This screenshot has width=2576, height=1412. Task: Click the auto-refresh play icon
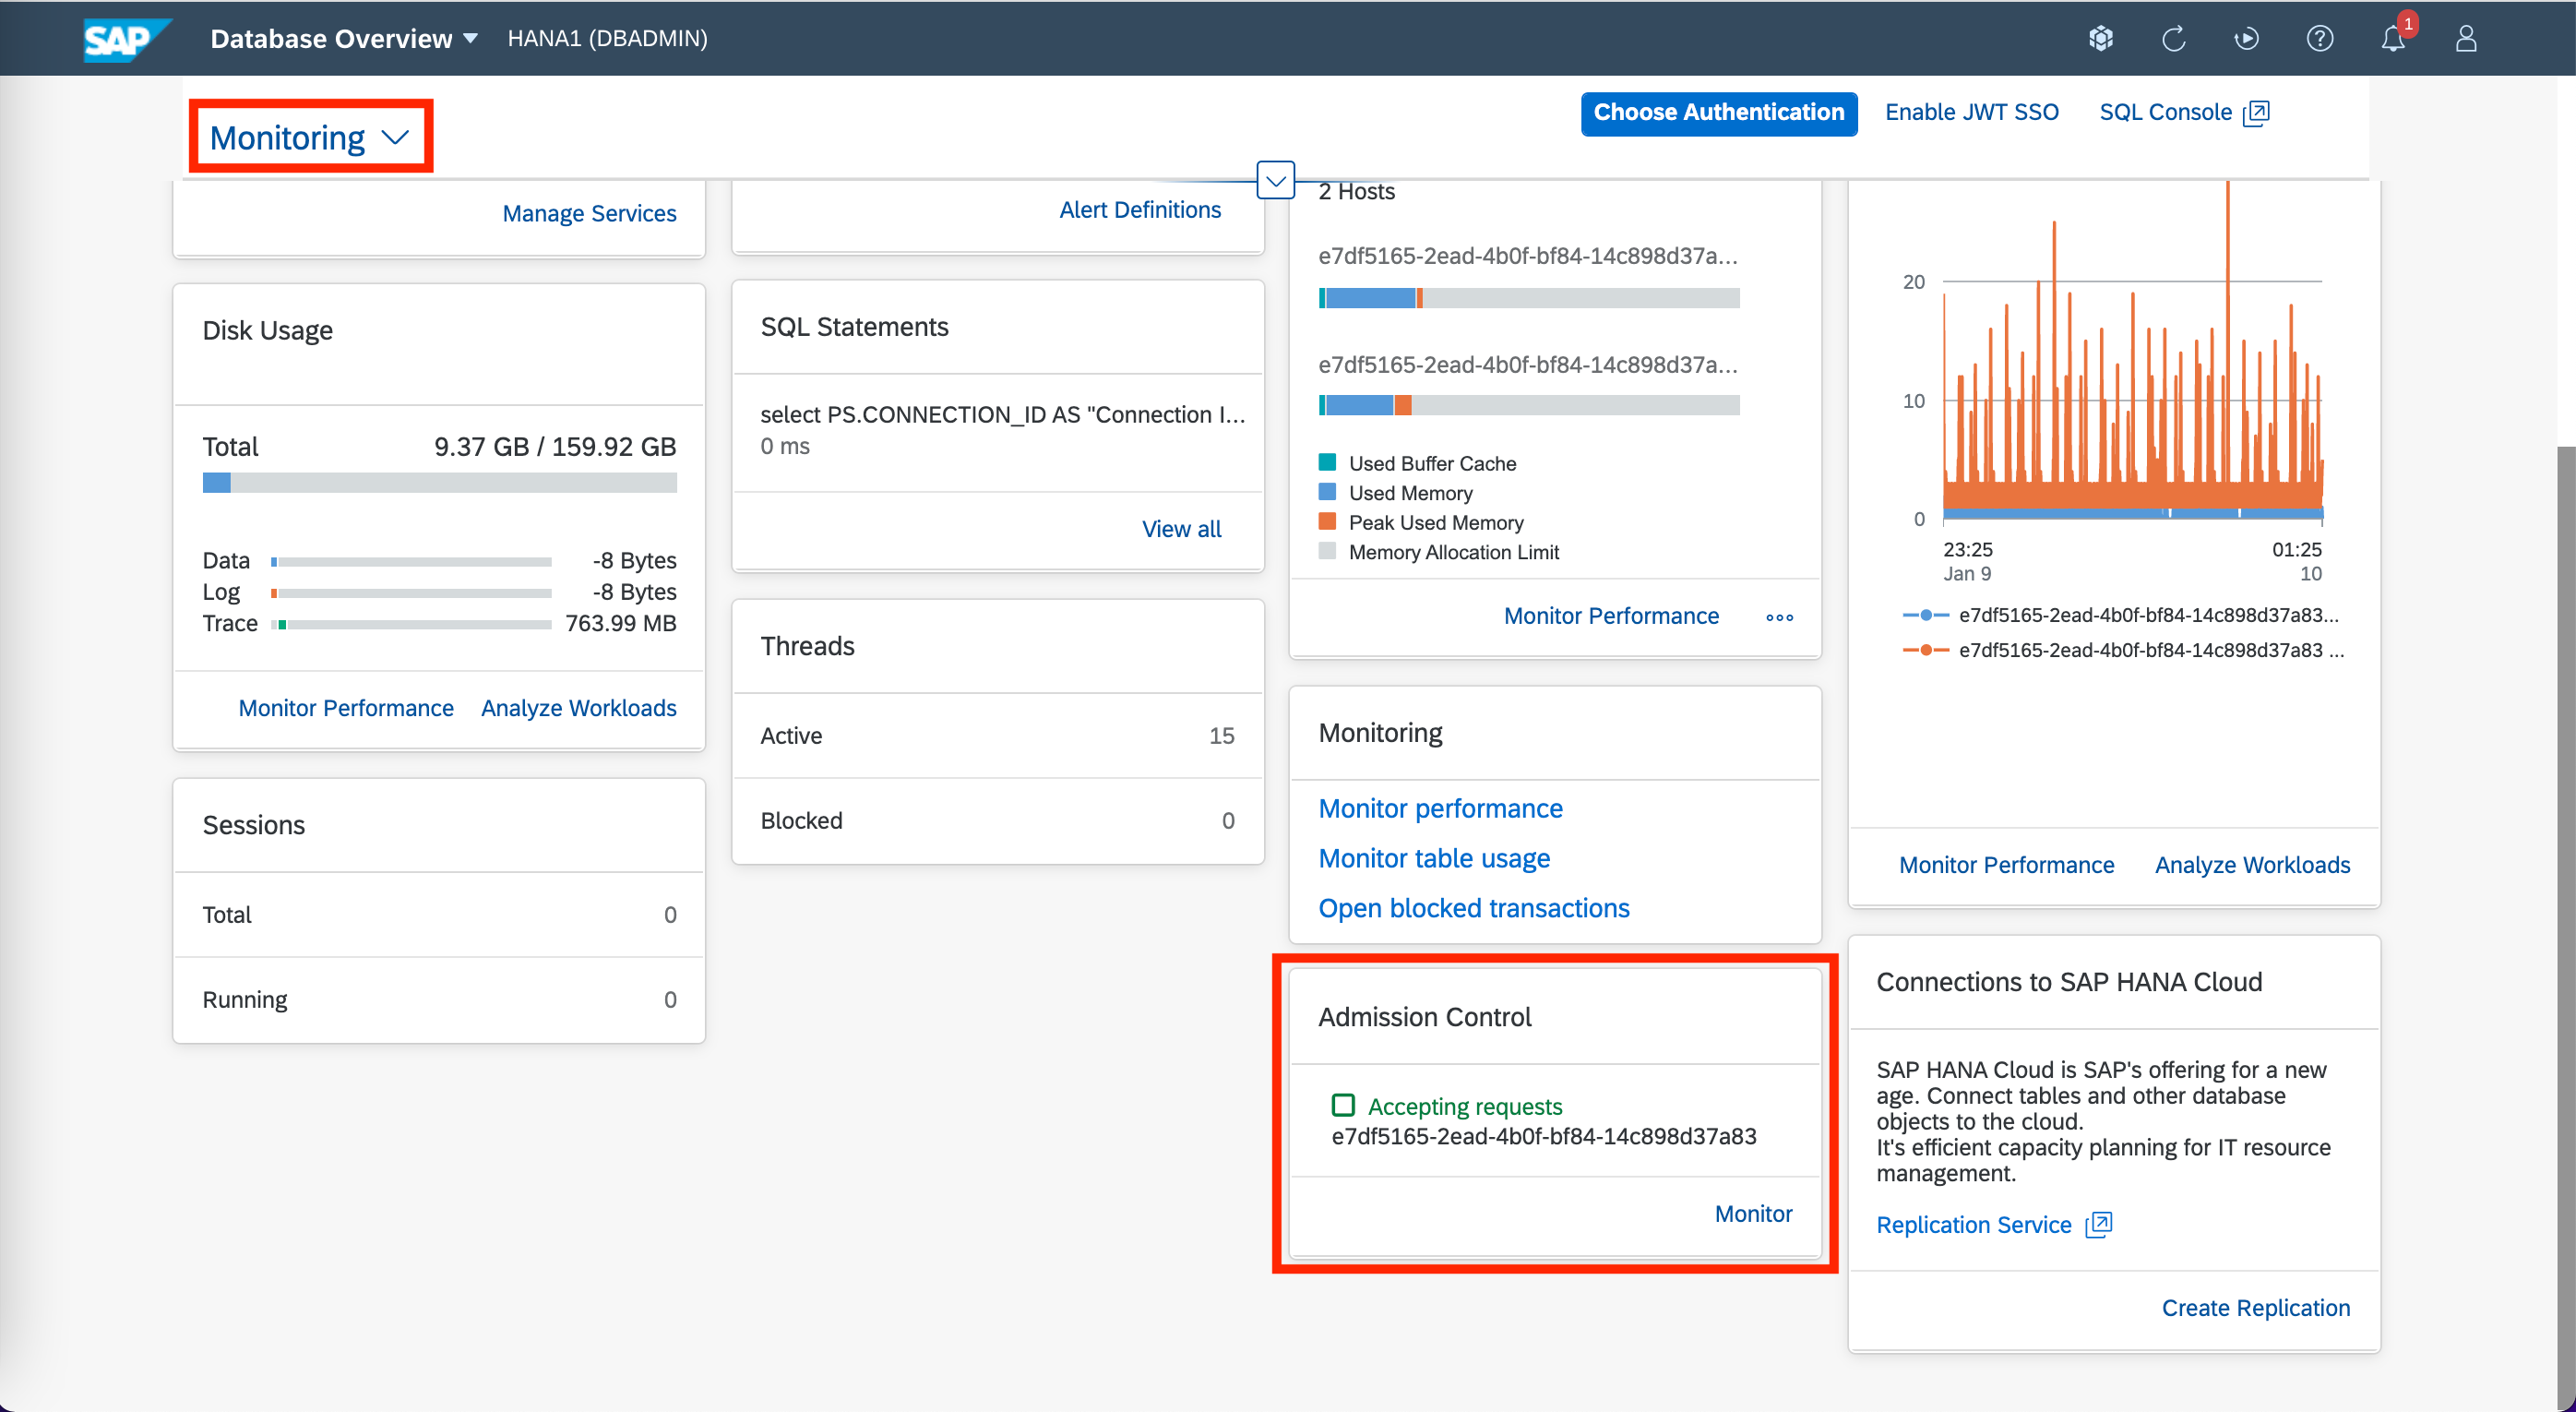click(2246, 38)
